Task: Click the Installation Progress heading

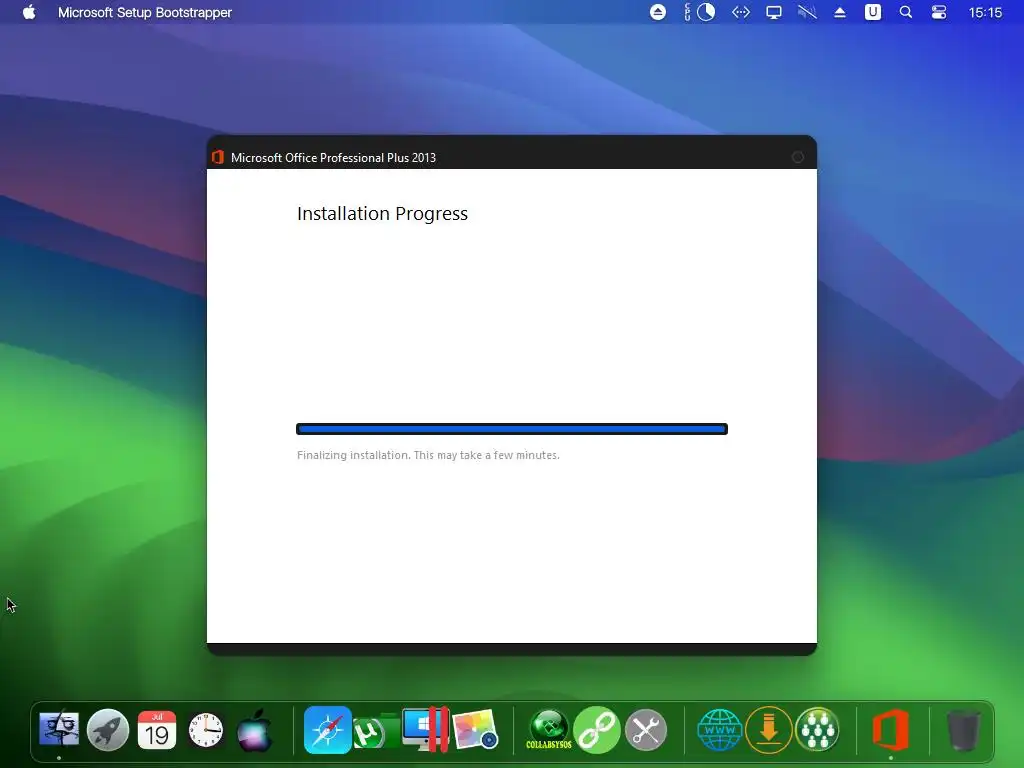Action: pyautogui.click(x=382, y=214)
